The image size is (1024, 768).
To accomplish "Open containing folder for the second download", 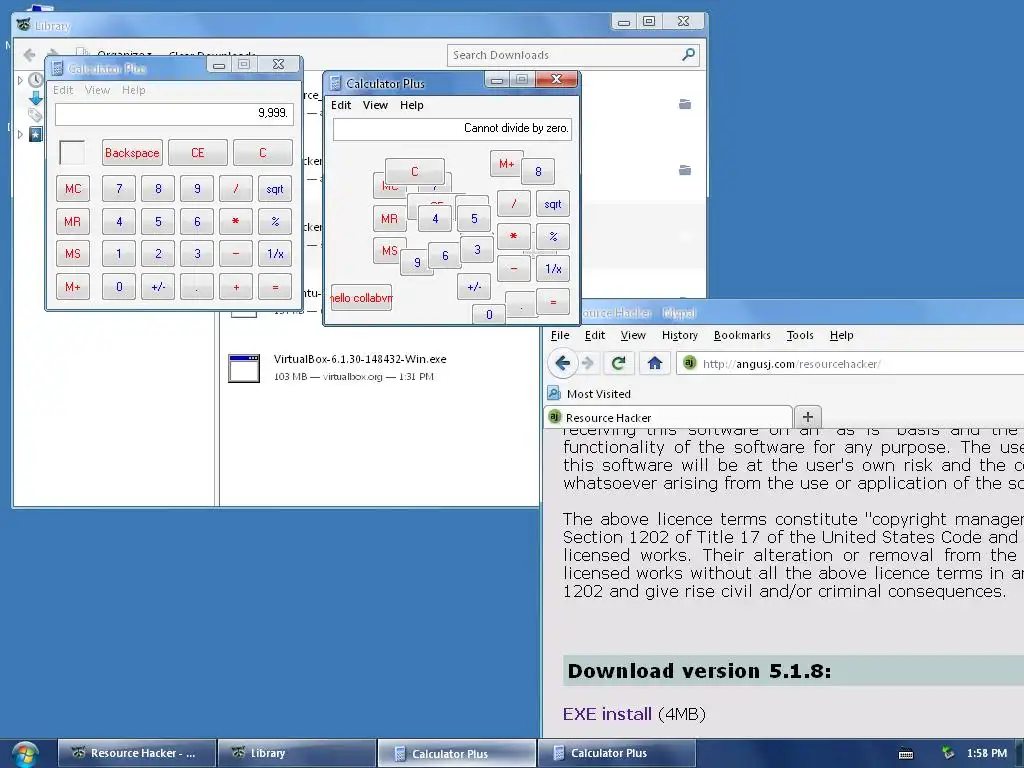I will (x=684, y=170).
